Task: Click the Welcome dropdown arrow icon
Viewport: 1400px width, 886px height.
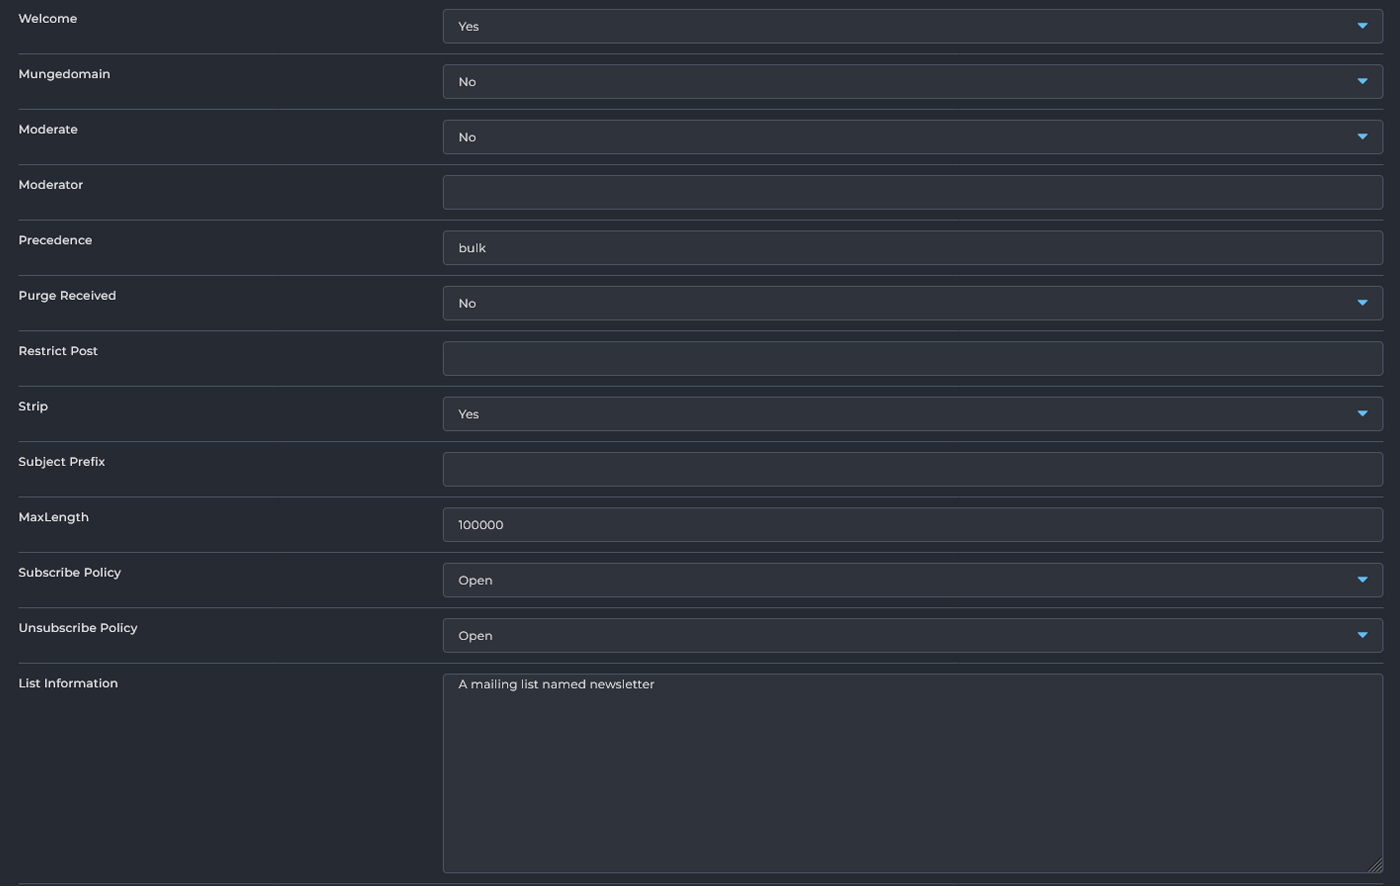Action: (x=1362, y=26)
